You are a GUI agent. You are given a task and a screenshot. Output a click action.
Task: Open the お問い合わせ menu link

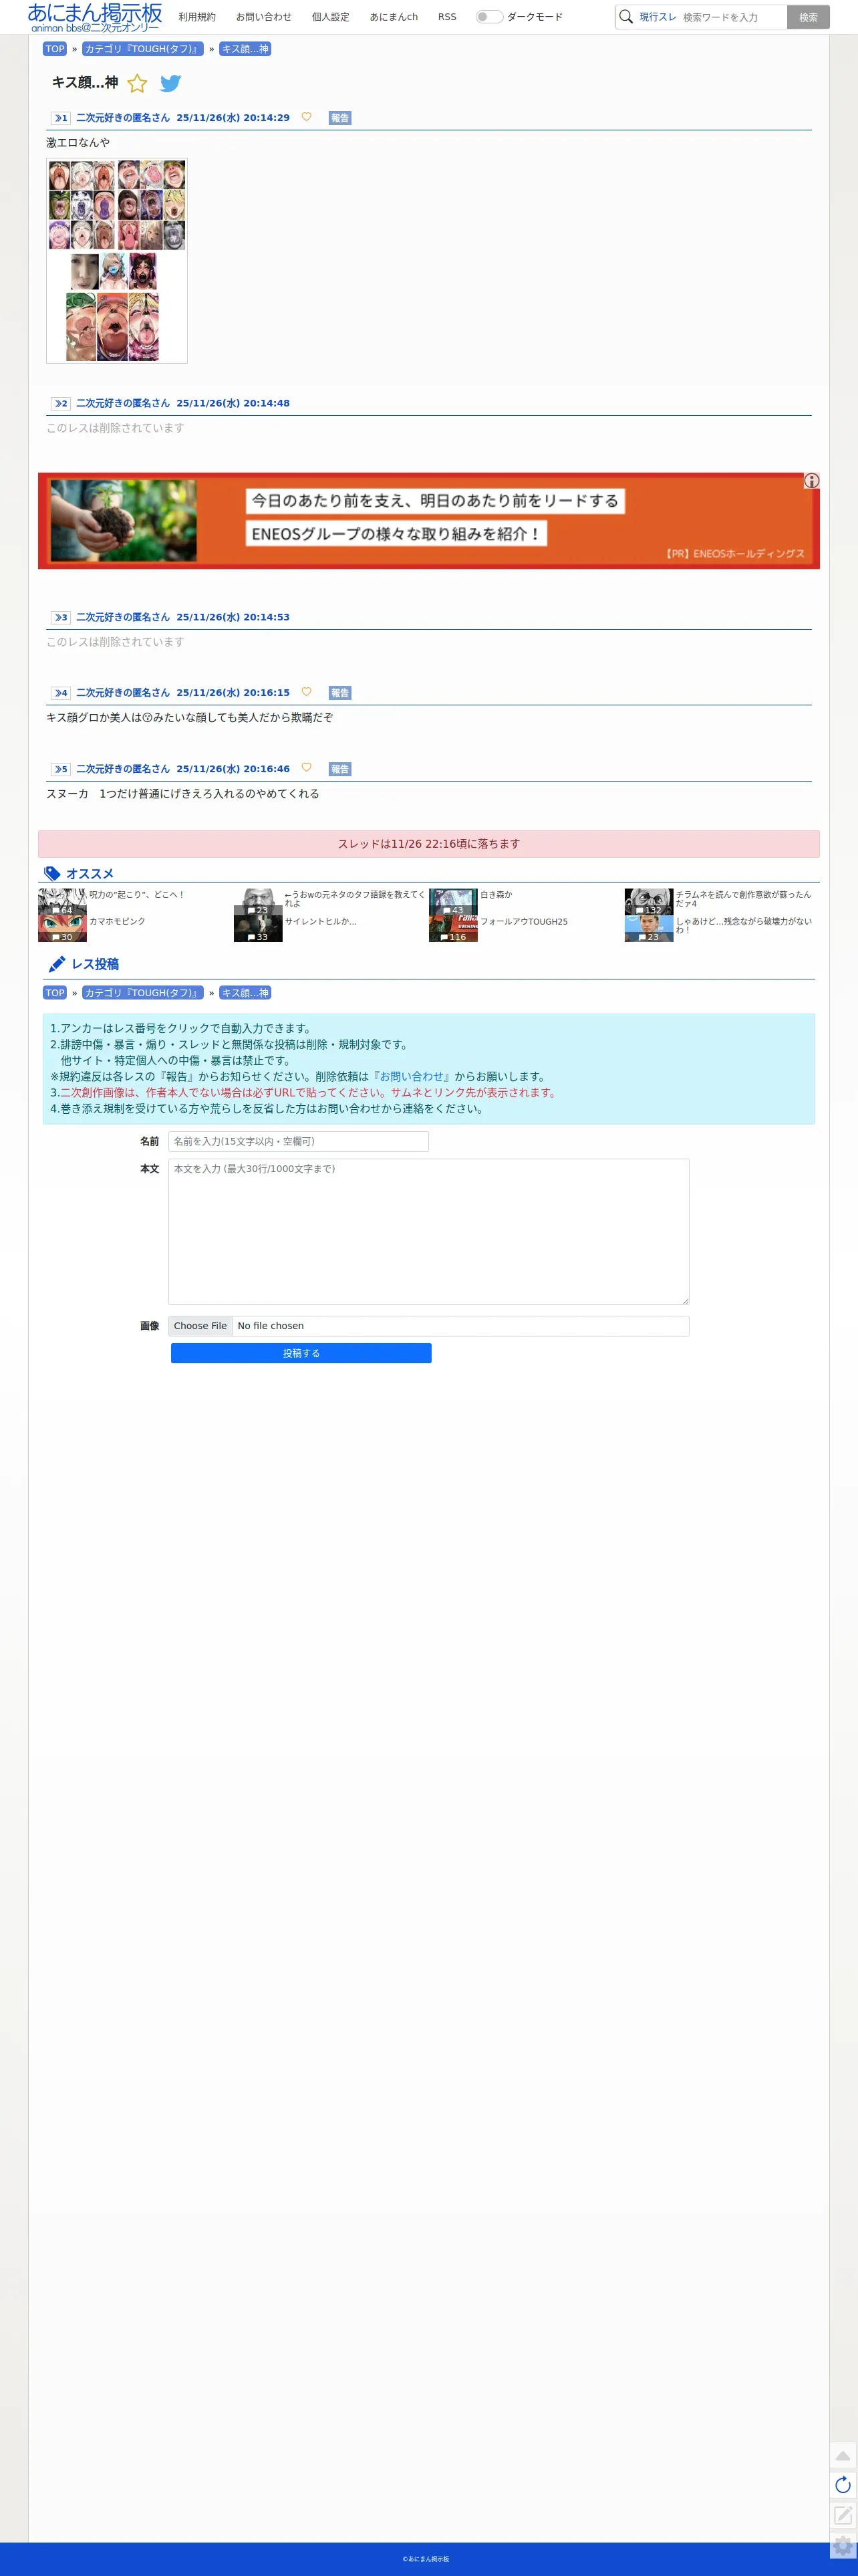[264, 17]
